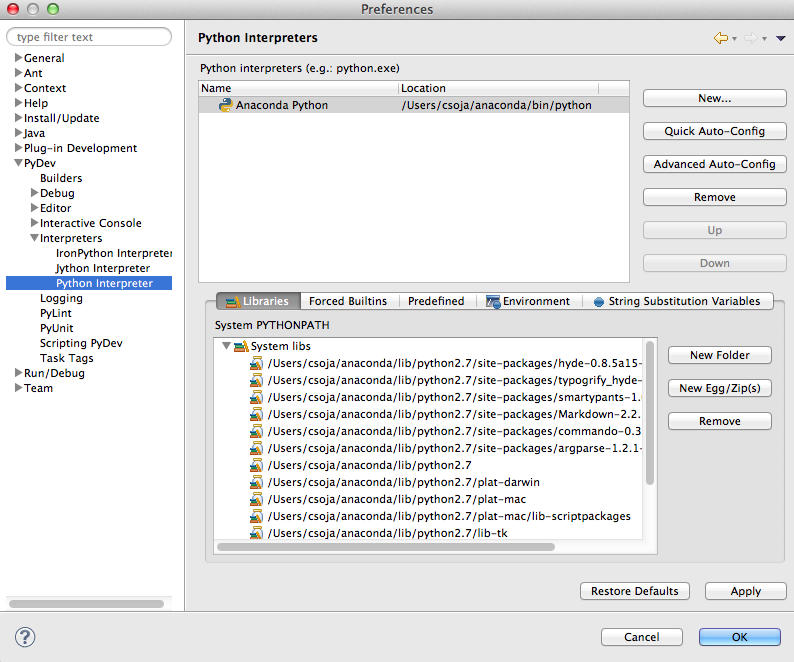This screenshot has height=662, width=794.
Task: Open the PyLint preferences page
Action: click(x=56, y=313)
